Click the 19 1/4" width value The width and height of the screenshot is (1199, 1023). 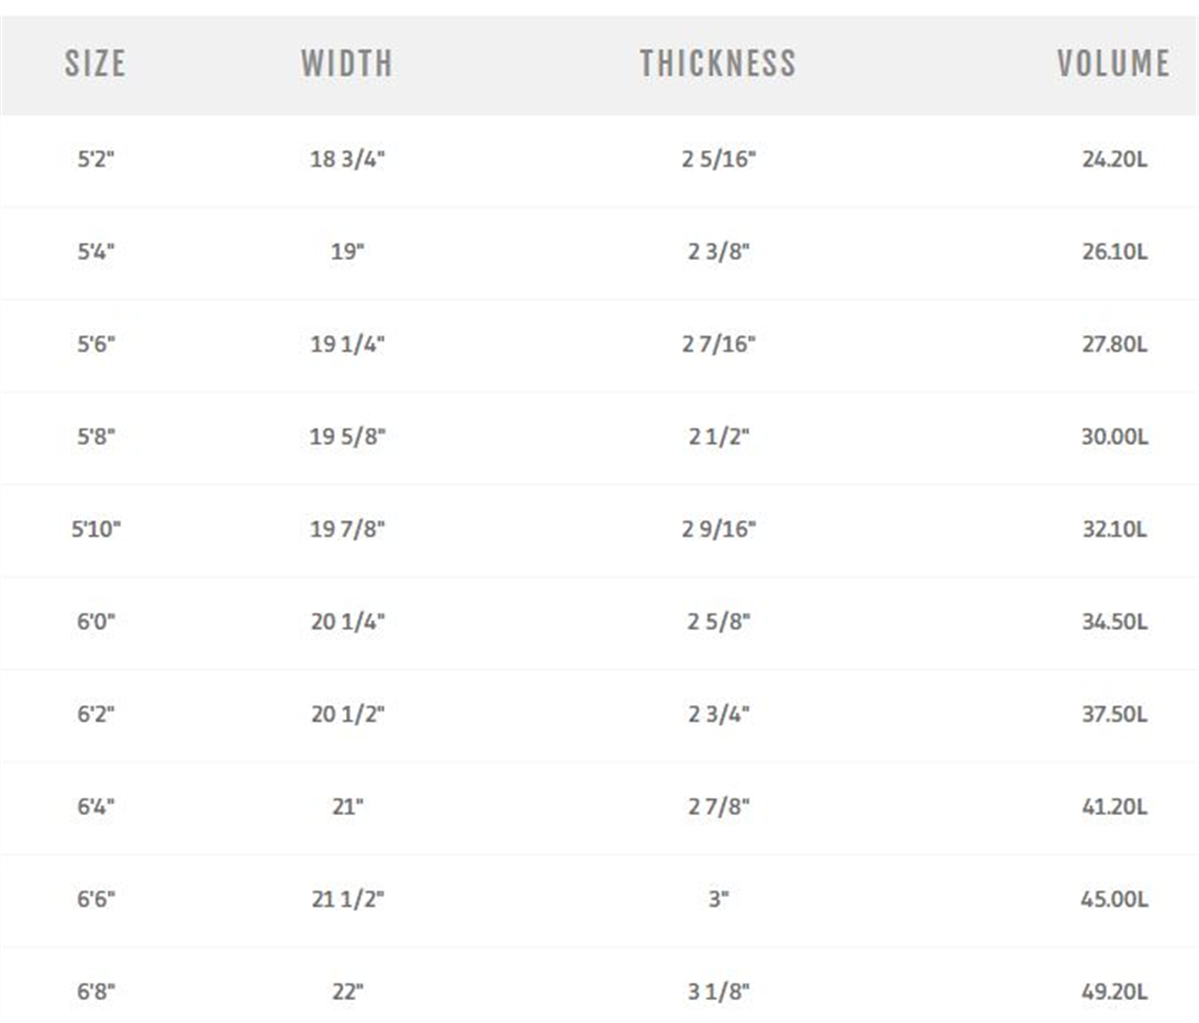pos(347,344)
